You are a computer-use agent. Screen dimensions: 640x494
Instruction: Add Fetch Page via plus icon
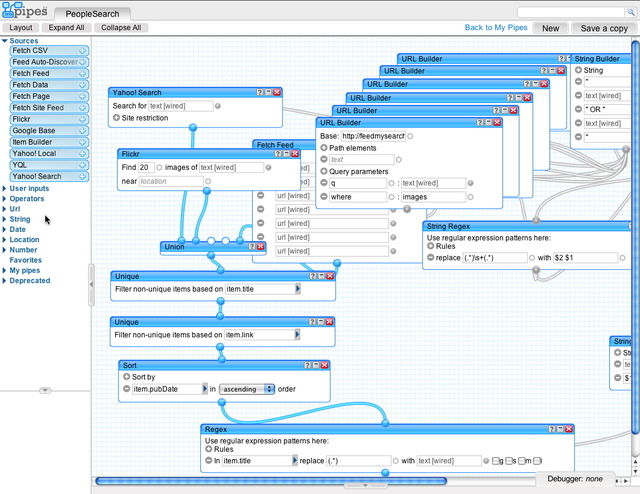[x=82, y=96]
